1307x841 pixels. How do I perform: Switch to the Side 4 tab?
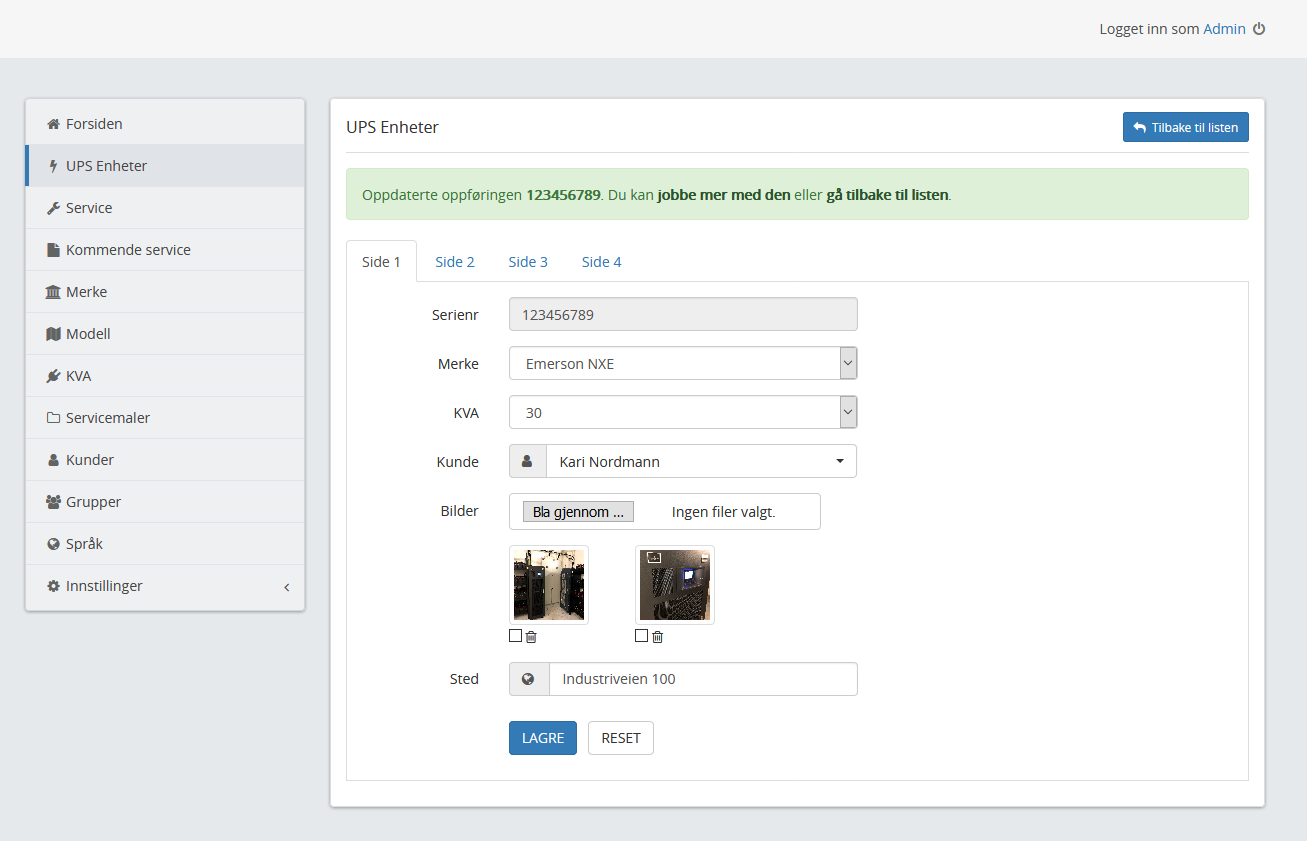point(601,262)
